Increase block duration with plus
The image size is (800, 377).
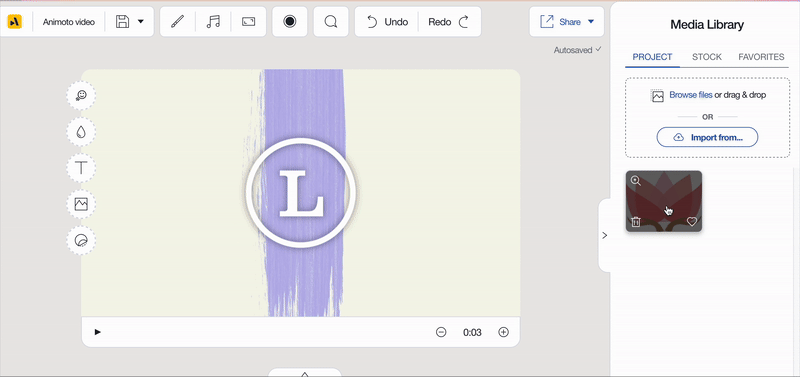click(x=504, y=332)
